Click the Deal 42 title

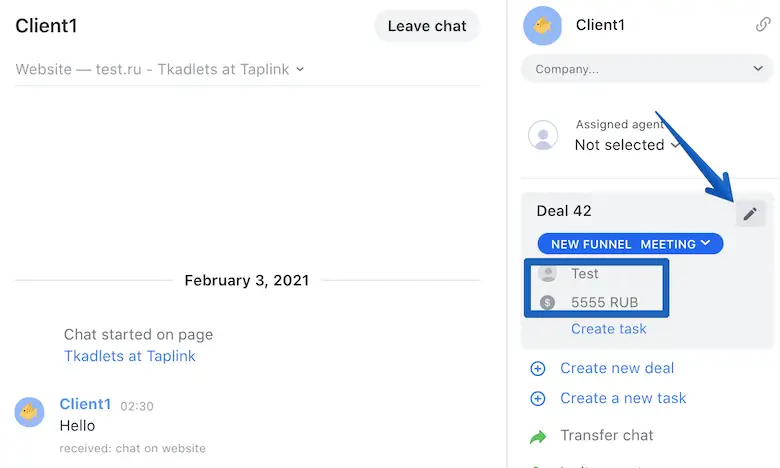[x=564, y=211]
